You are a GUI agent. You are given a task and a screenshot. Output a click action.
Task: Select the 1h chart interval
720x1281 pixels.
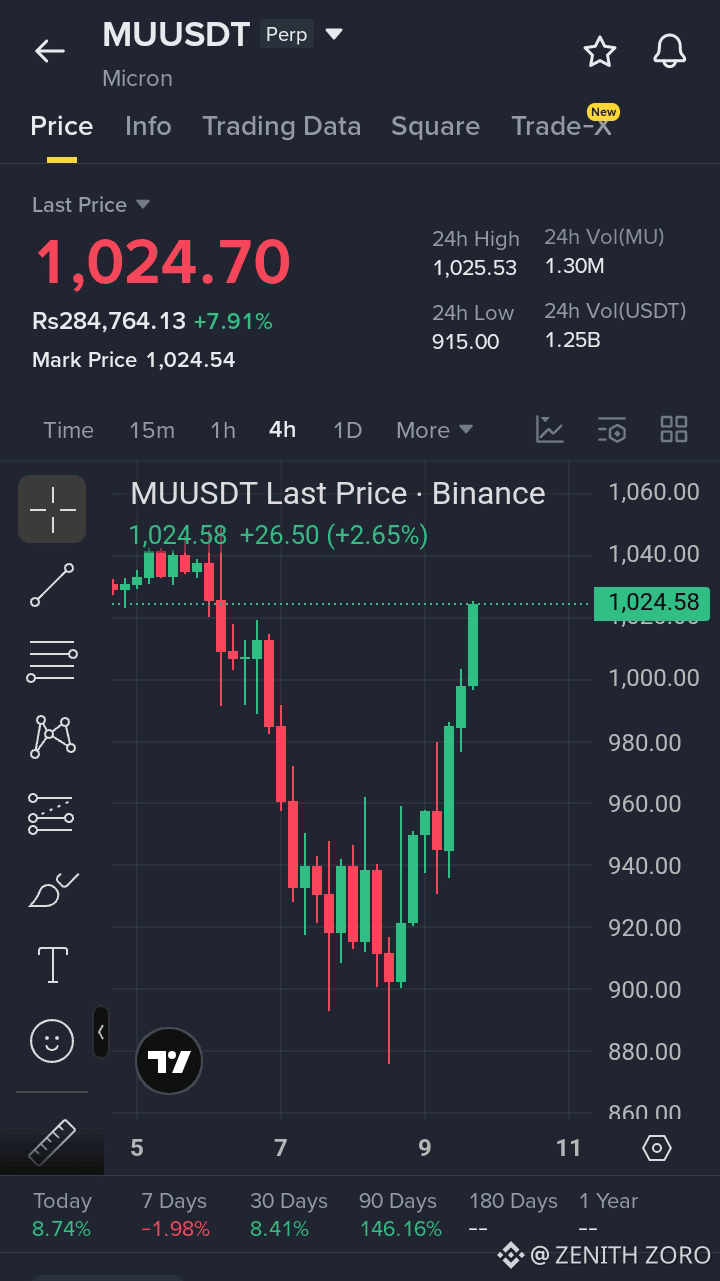coord(223,430)
